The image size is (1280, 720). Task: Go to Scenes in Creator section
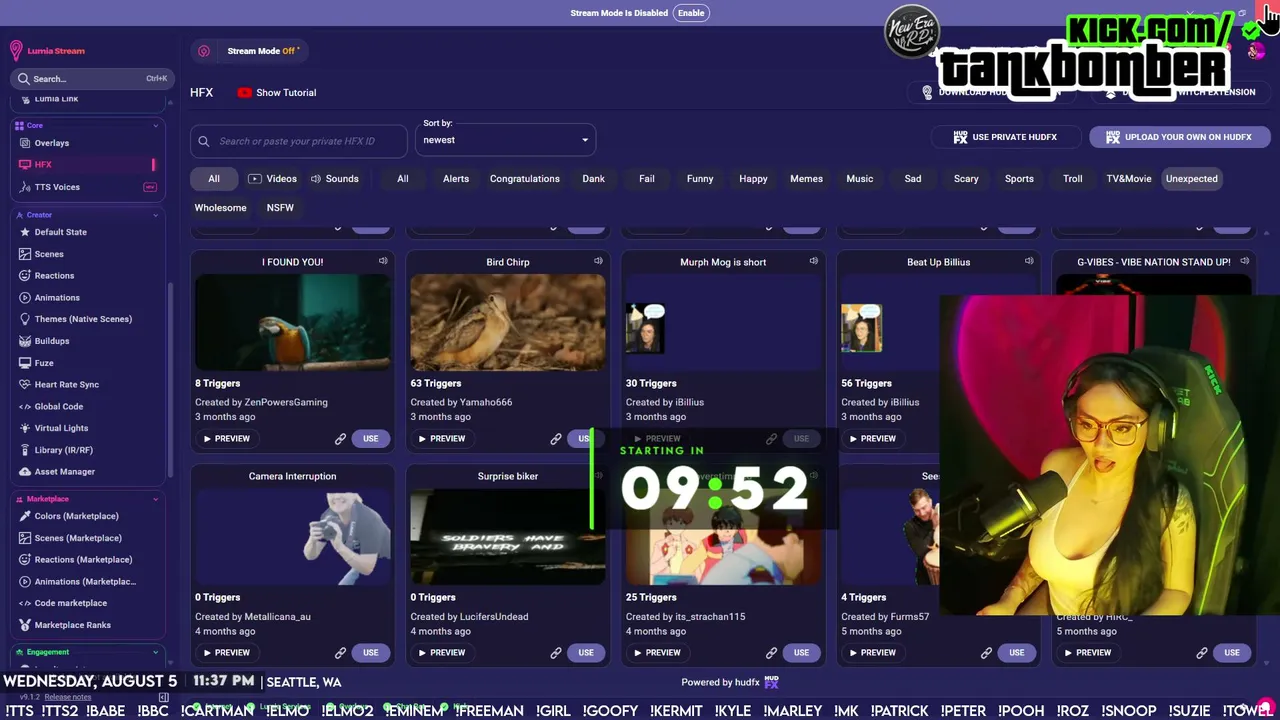coord(49,254)
